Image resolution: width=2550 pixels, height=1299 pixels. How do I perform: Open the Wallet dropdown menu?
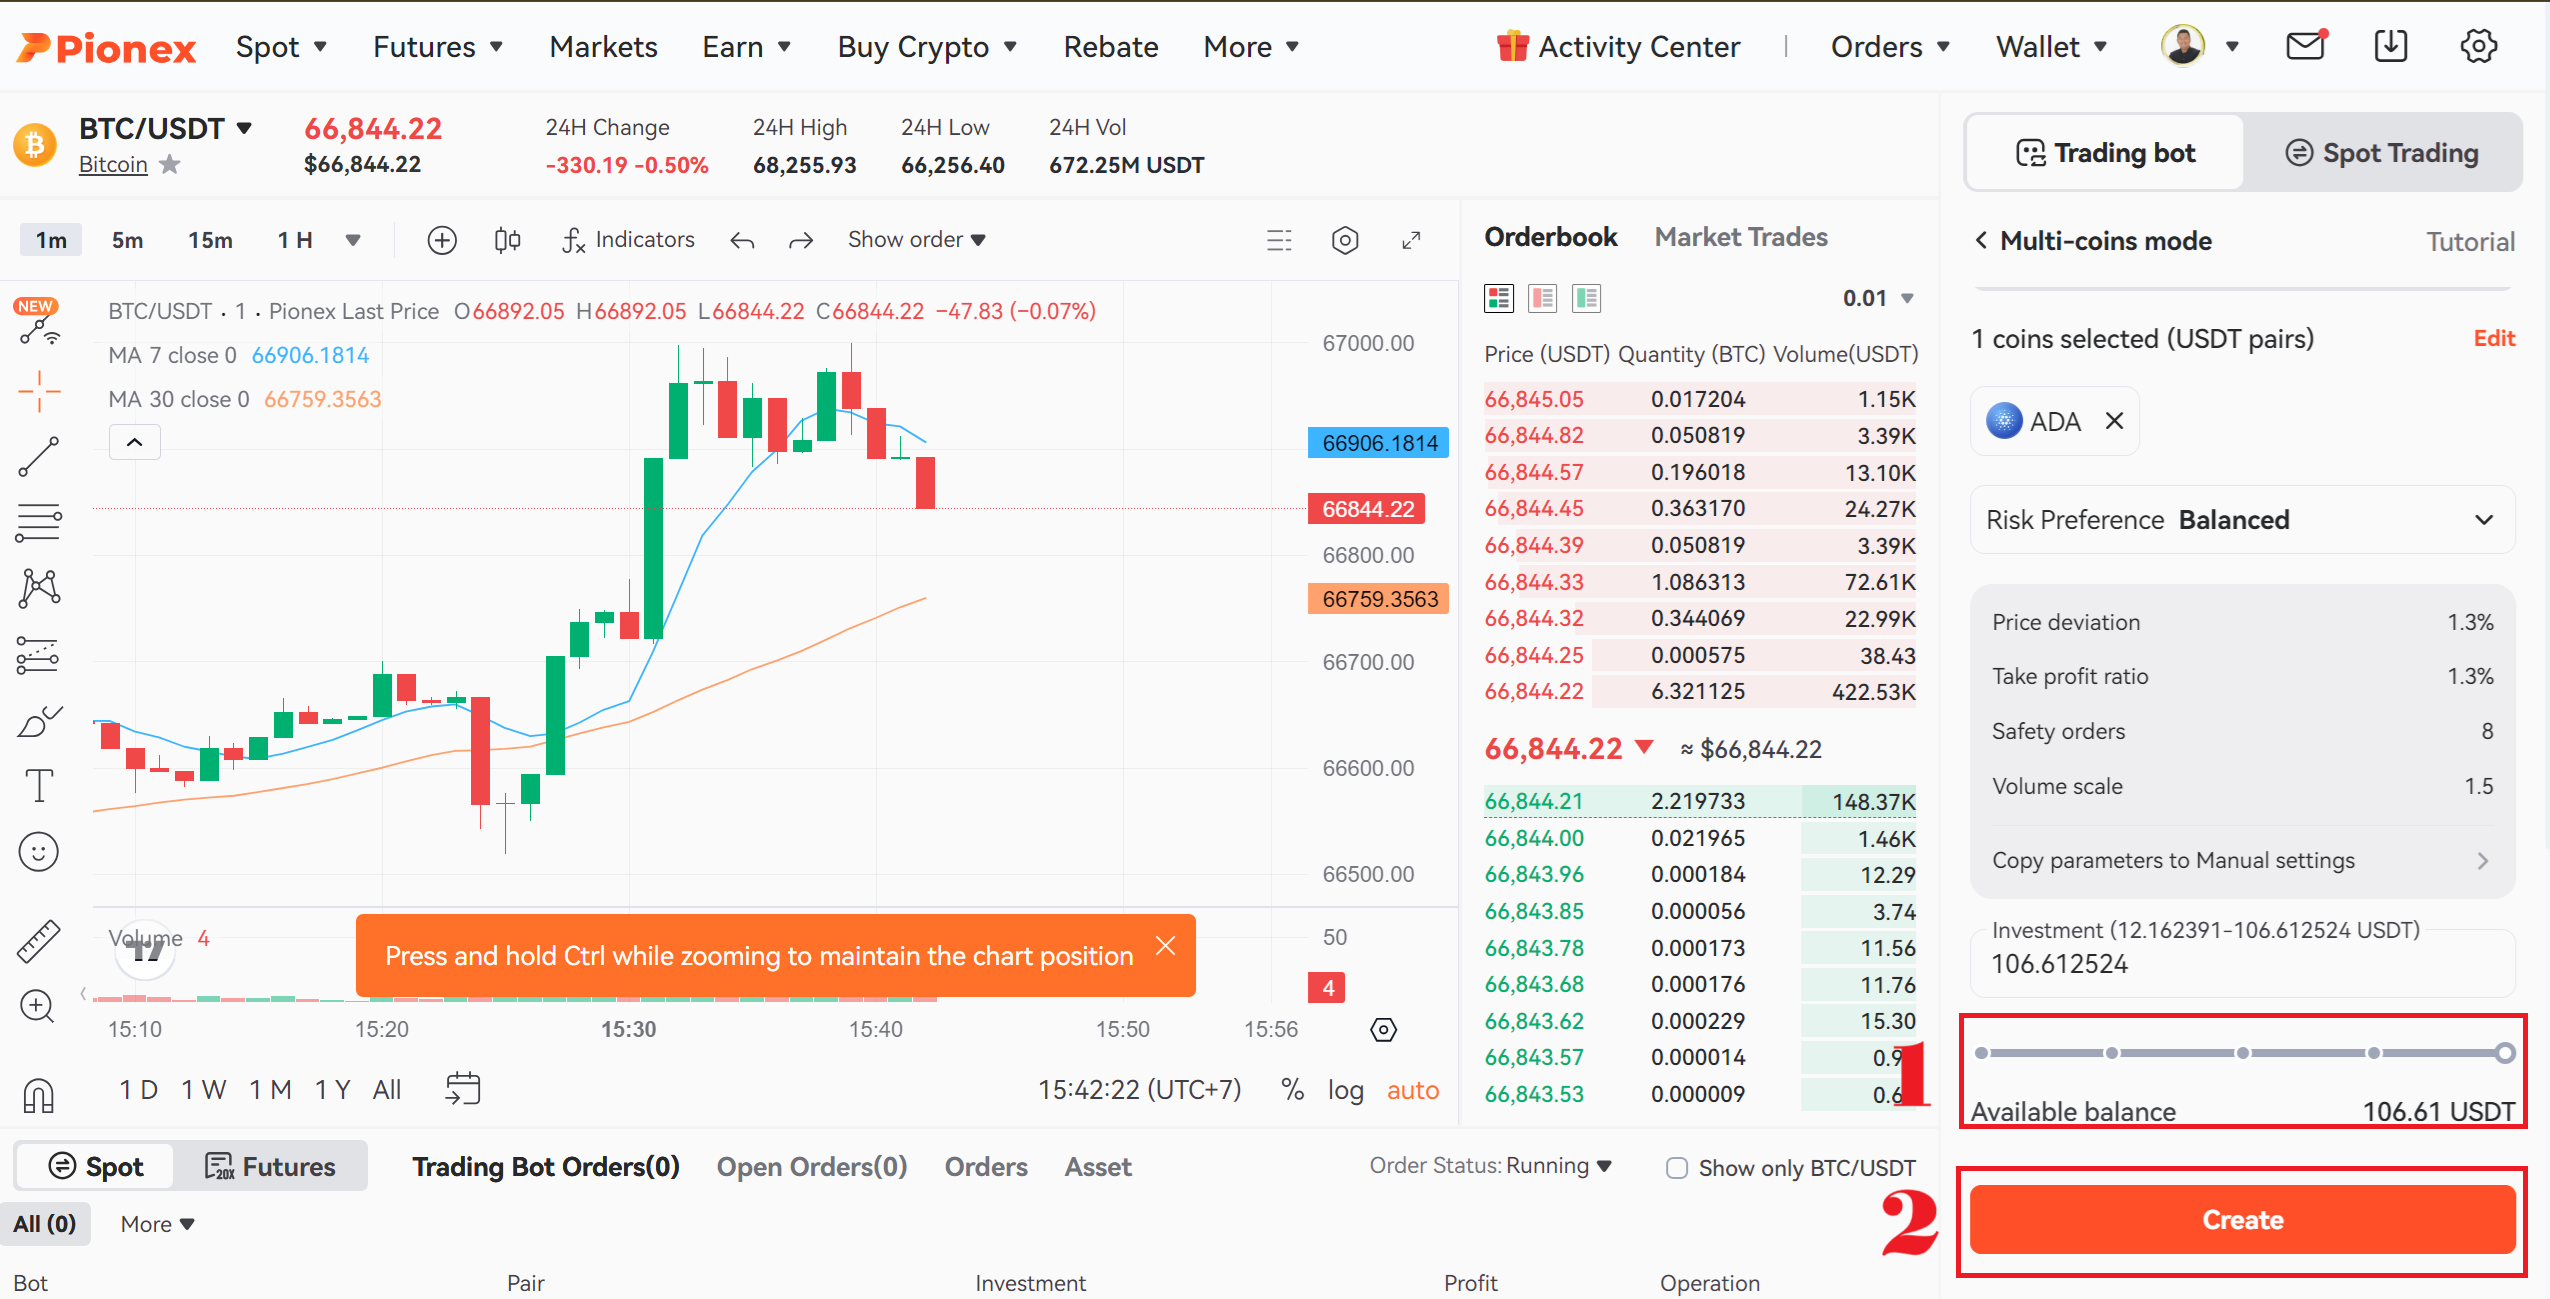pos(2051,47)
